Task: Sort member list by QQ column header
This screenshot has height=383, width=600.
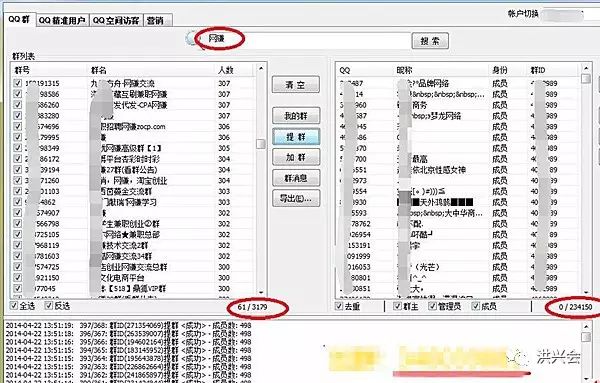Action: tap(345, 70)
